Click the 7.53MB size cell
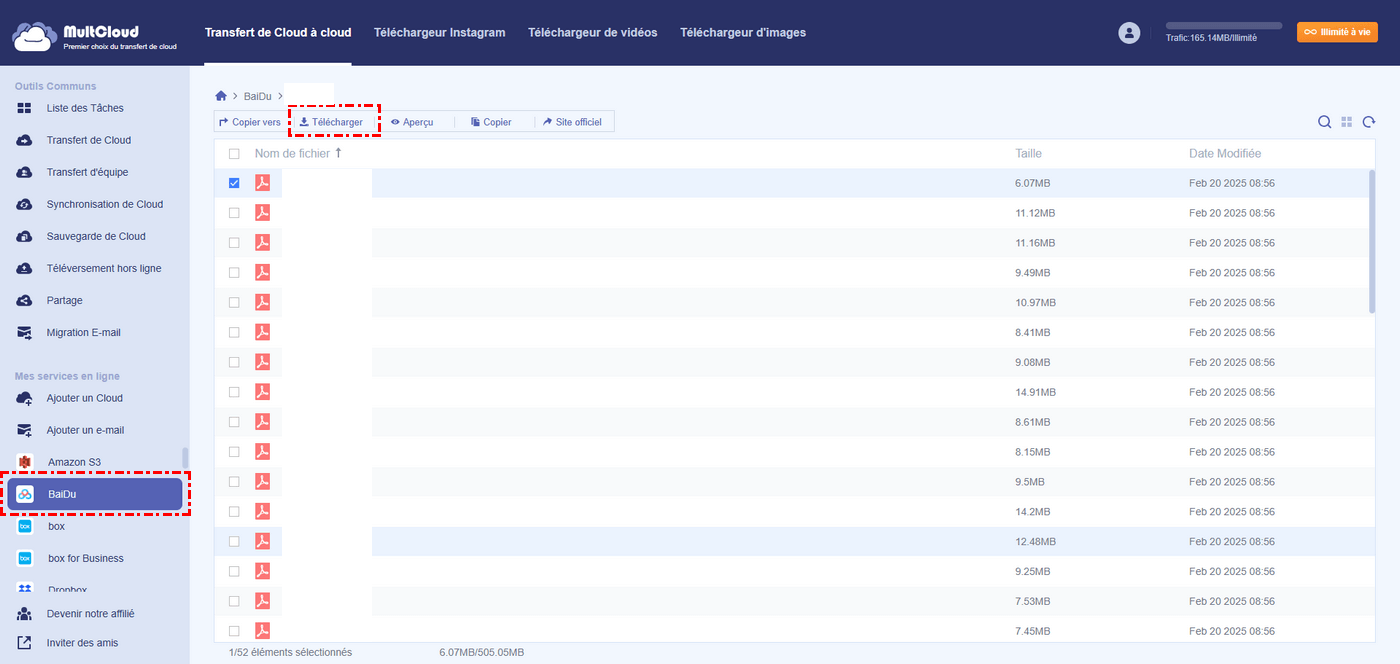 (1032, 601)
